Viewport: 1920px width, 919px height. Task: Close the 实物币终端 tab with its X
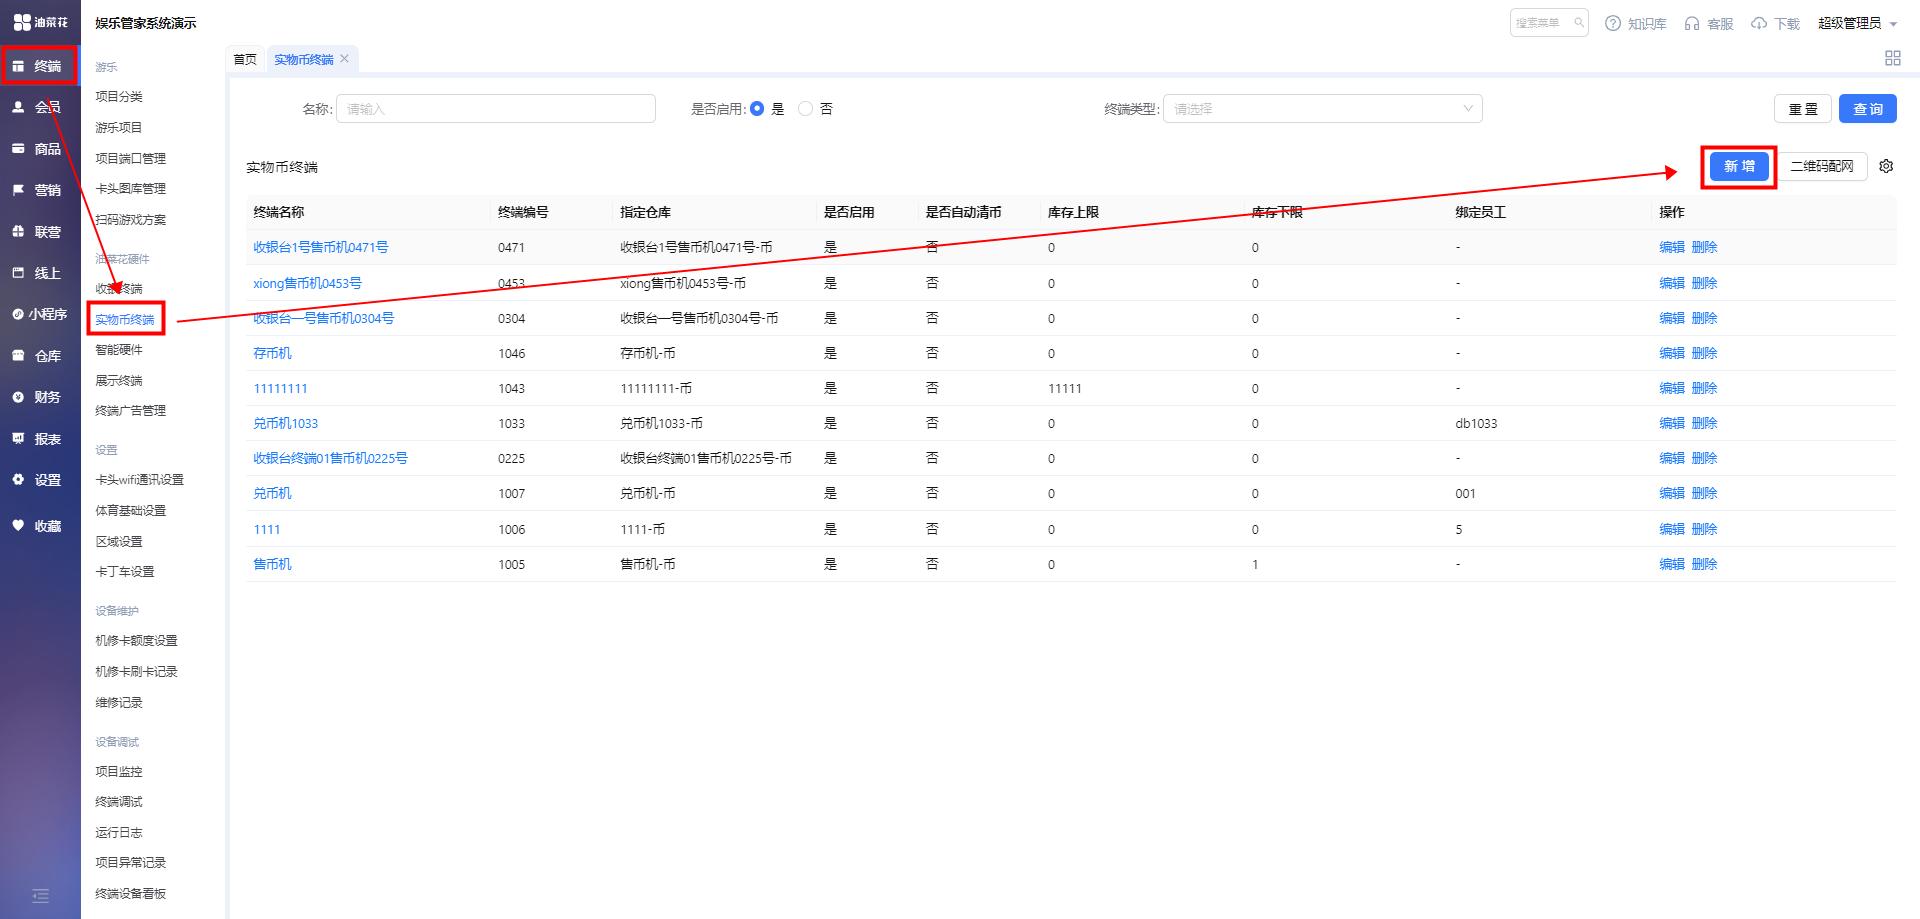coord(345,59)
